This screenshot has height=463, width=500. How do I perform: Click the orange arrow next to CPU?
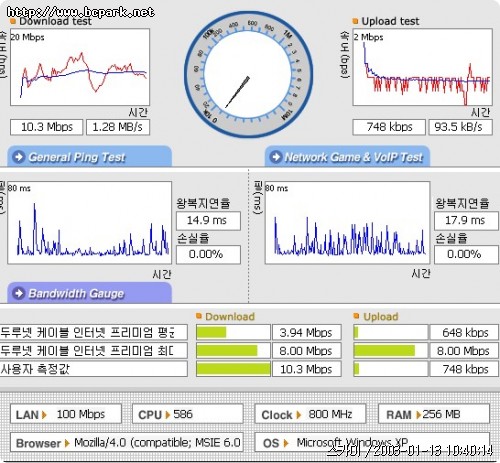(x=168, y=415)
